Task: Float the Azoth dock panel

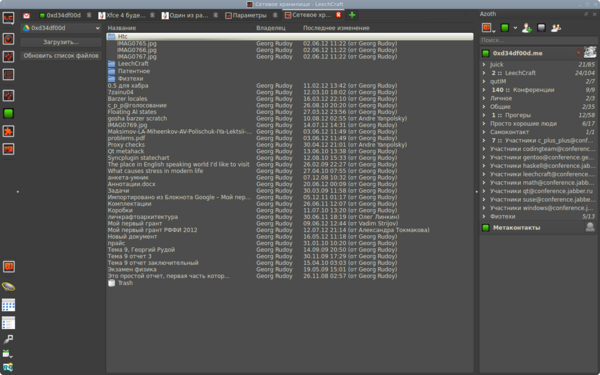Action: (586, 14)
